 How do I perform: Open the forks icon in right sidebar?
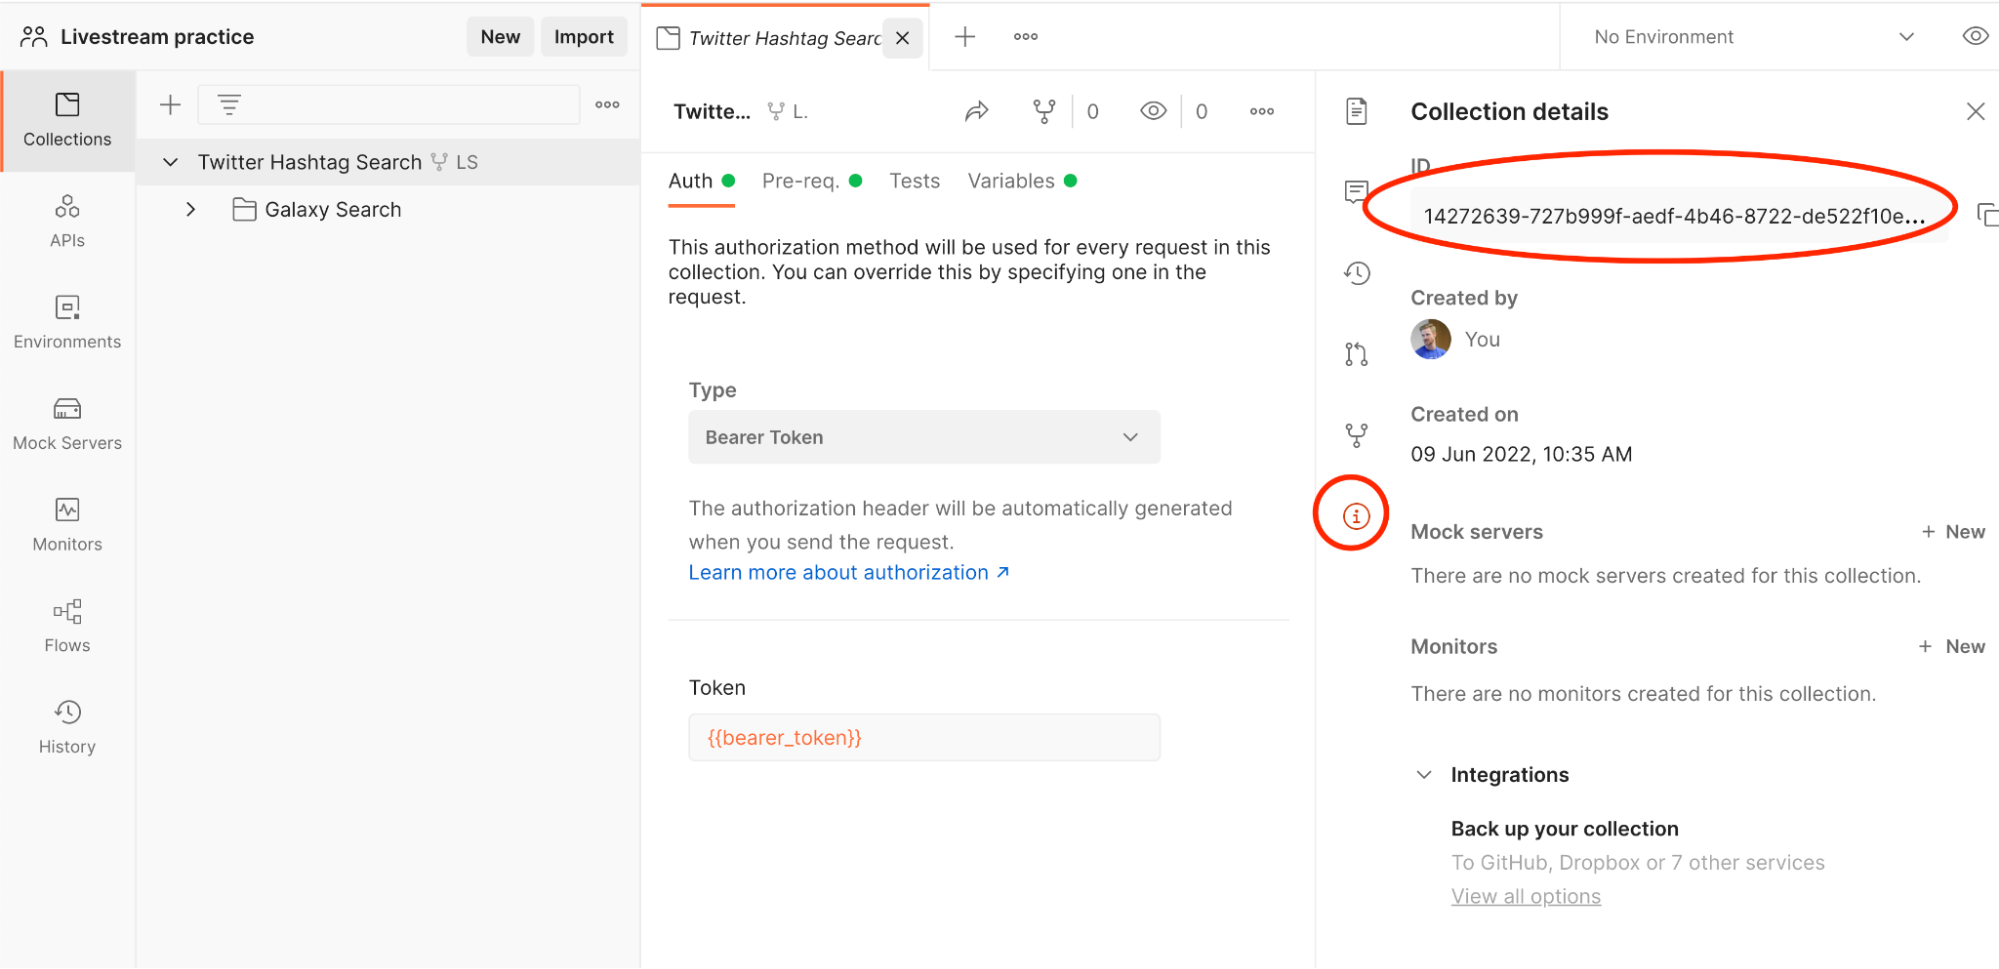[x=1356, y=435]
